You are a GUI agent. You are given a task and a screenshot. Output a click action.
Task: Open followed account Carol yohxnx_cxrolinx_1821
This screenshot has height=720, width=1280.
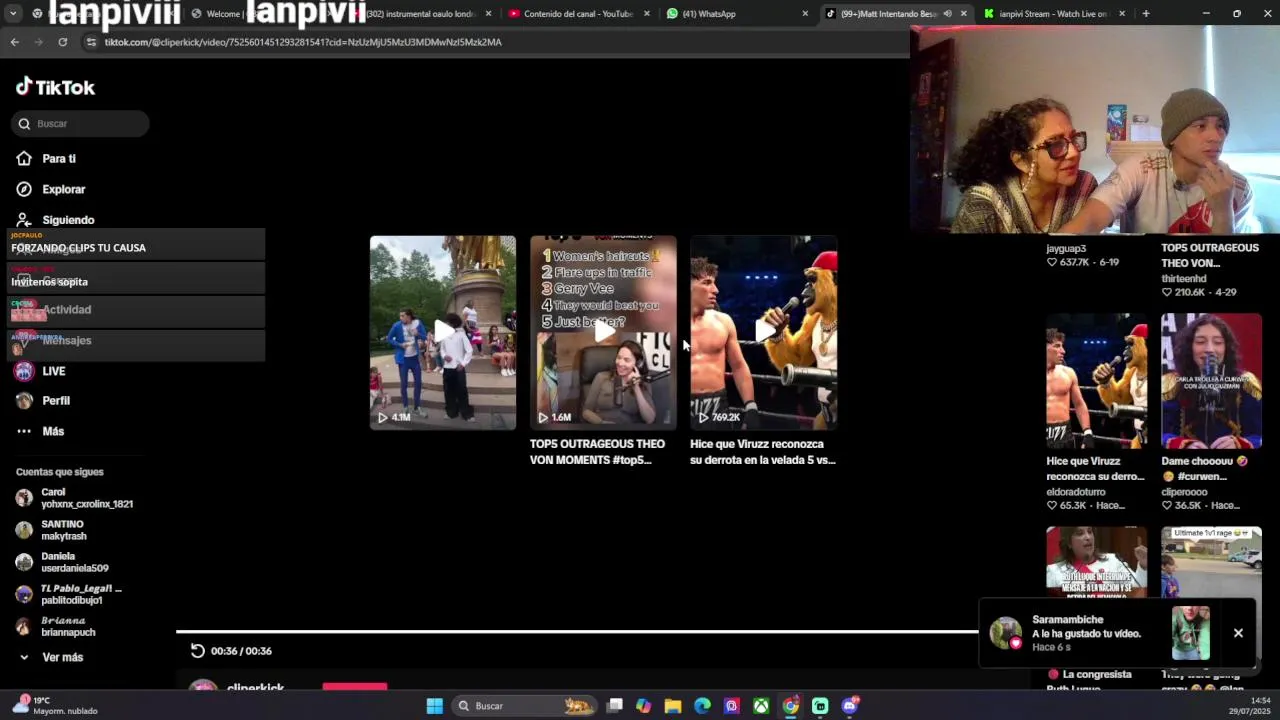(75, 498)
